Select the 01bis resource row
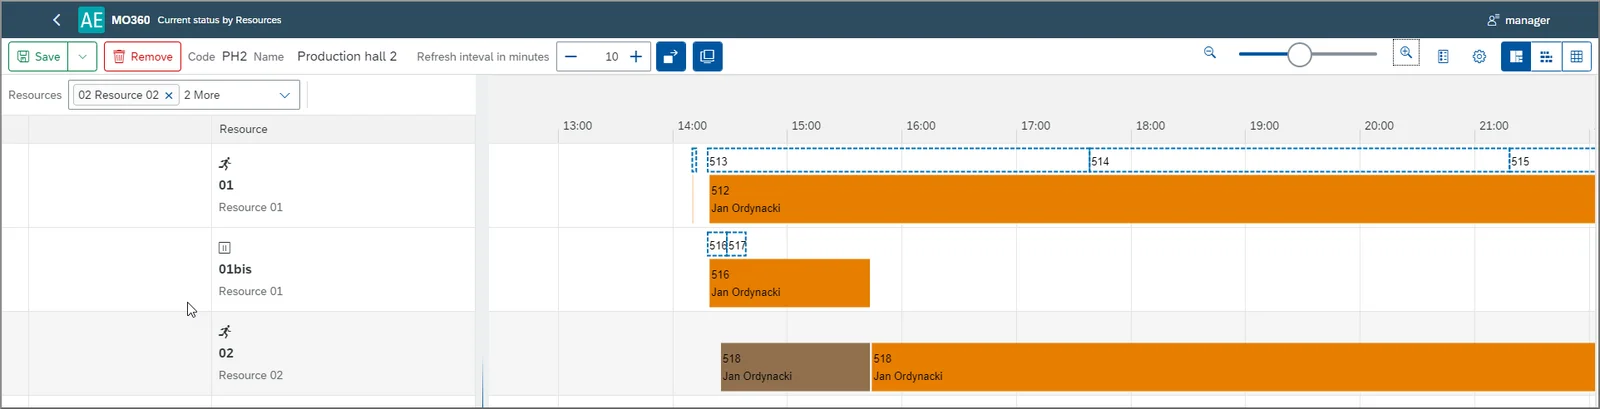This screenshot has width=1600, height=409. pyautogui.click(x=238, y=269)
